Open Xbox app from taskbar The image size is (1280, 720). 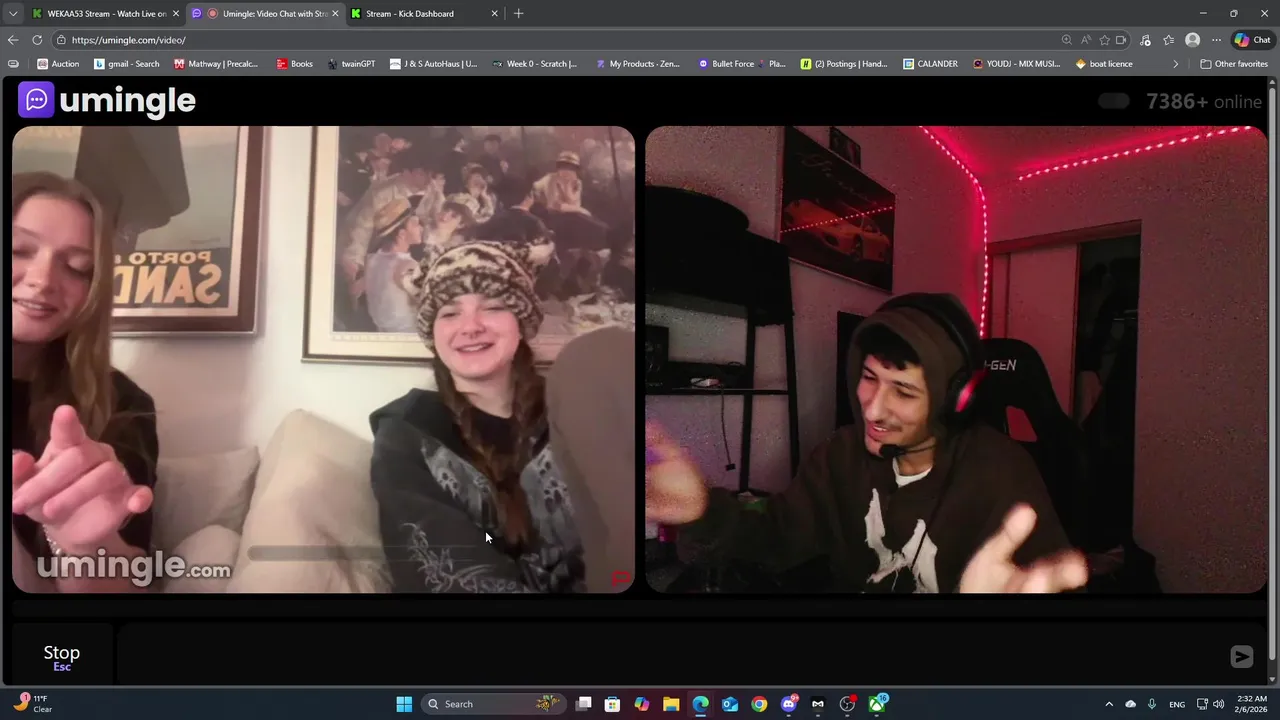pyautogui.click(x=877, y=704)
